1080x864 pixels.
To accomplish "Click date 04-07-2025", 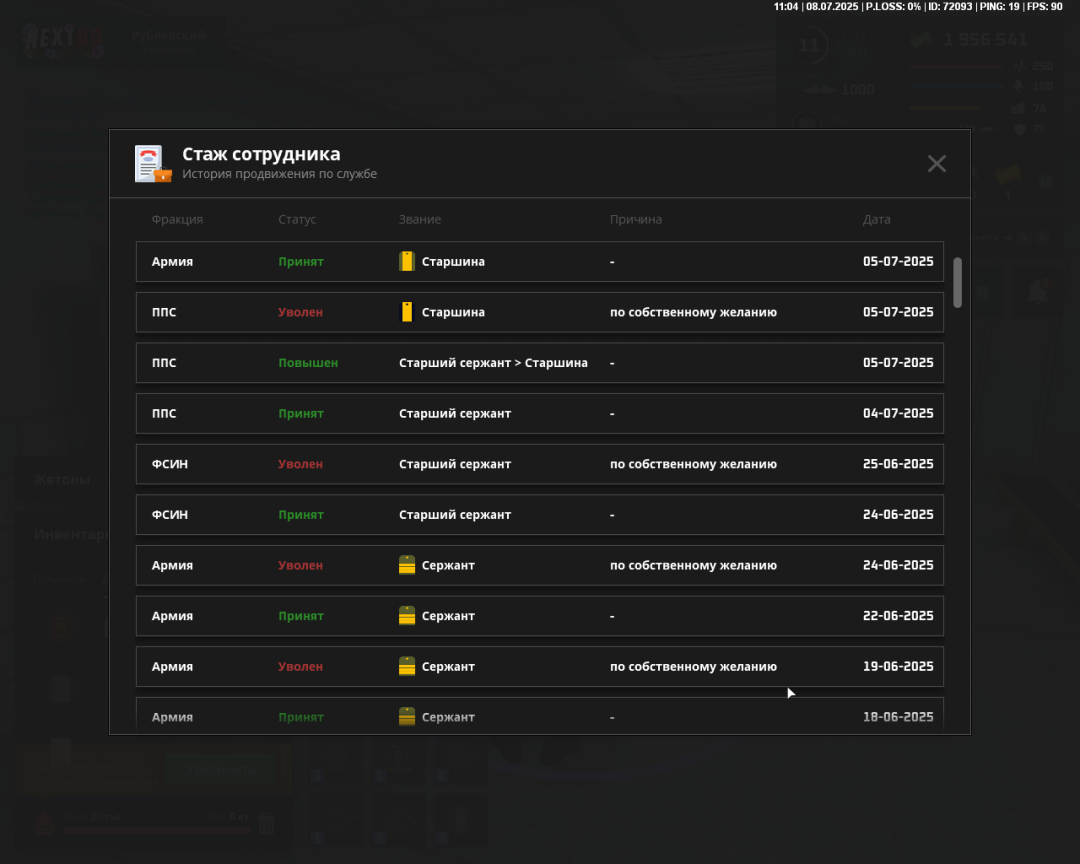I will [898, 413].
